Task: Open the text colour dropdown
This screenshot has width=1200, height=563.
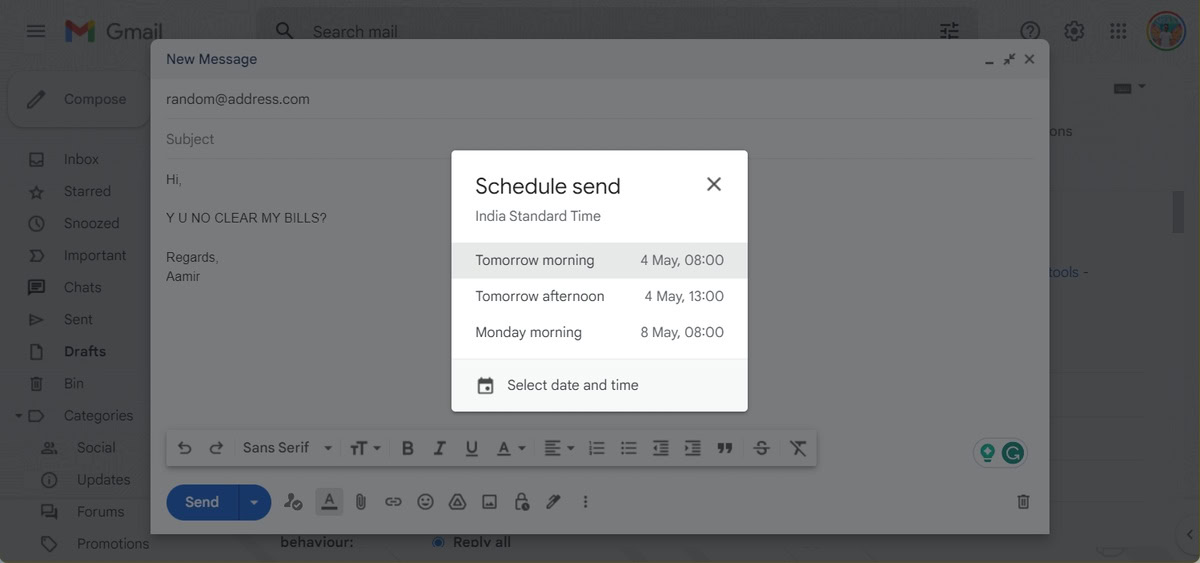Action: coord(511,448)
